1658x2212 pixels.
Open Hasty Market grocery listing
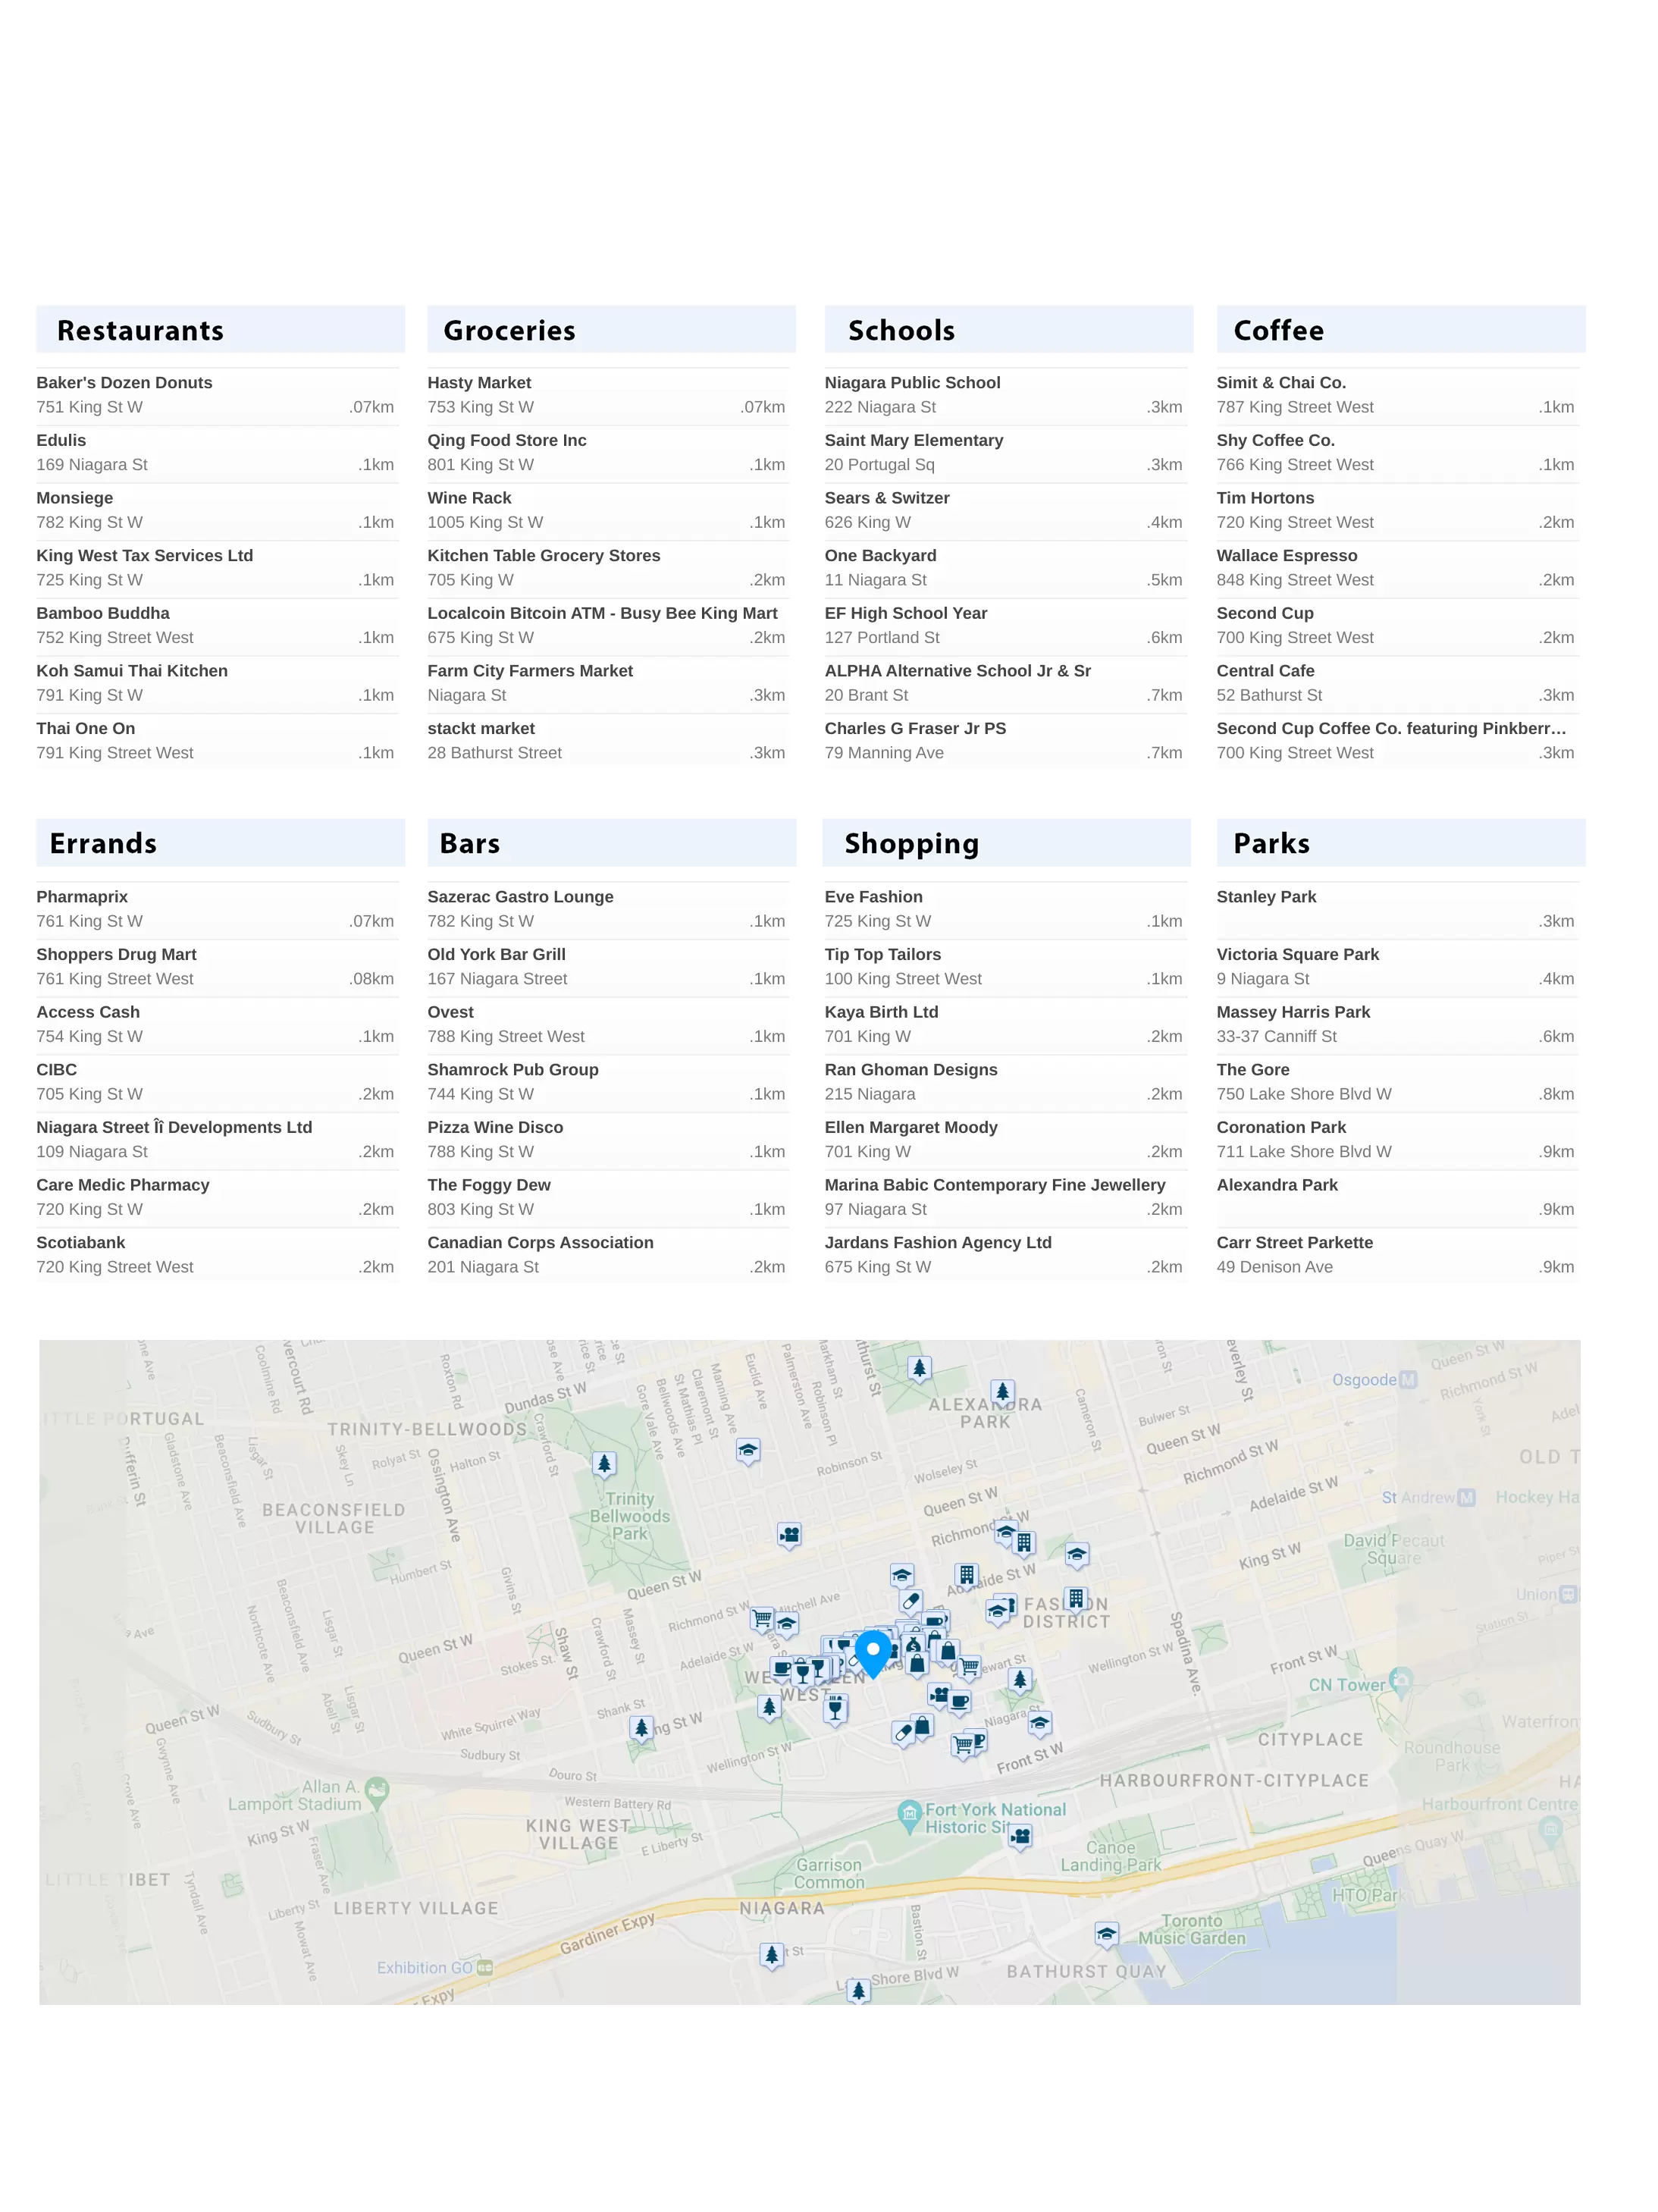pyautogui.click(x=479, y=383)
